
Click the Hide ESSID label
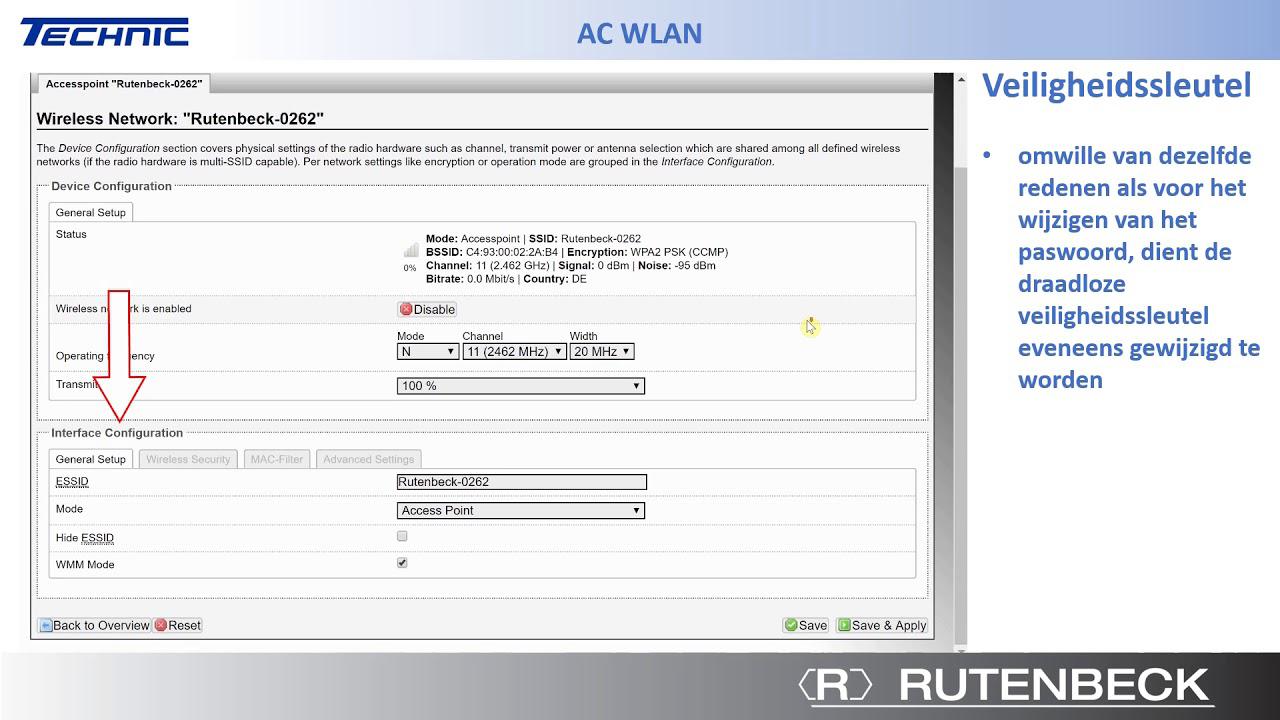85,538
